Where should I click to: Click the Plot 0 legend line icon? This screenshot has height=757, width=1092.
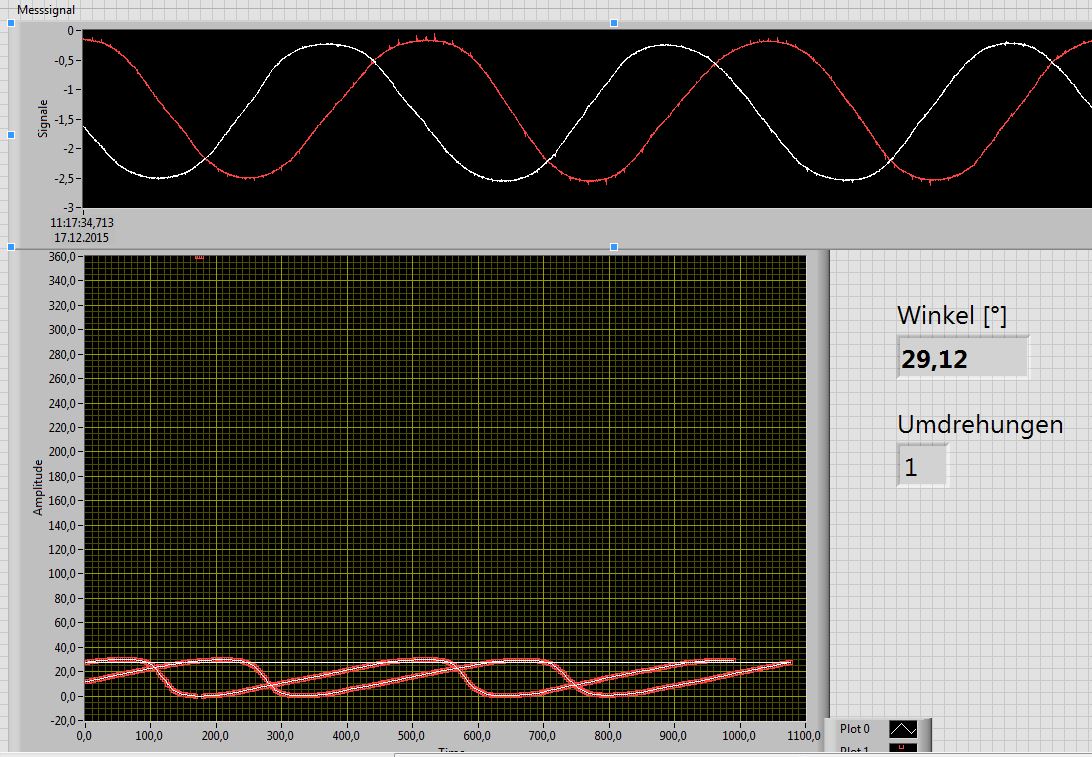pos(902,730)
